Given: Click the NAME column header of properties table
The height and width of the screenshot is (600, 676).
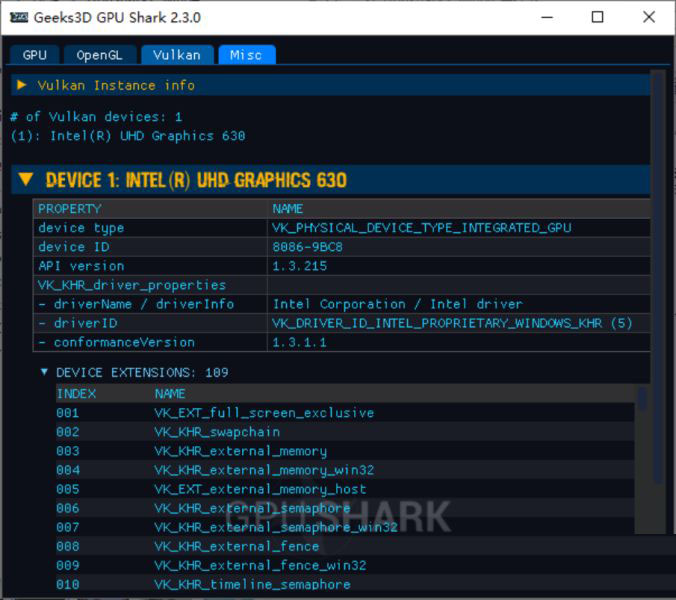Looking at the screenshot, I should pos(459,209).
